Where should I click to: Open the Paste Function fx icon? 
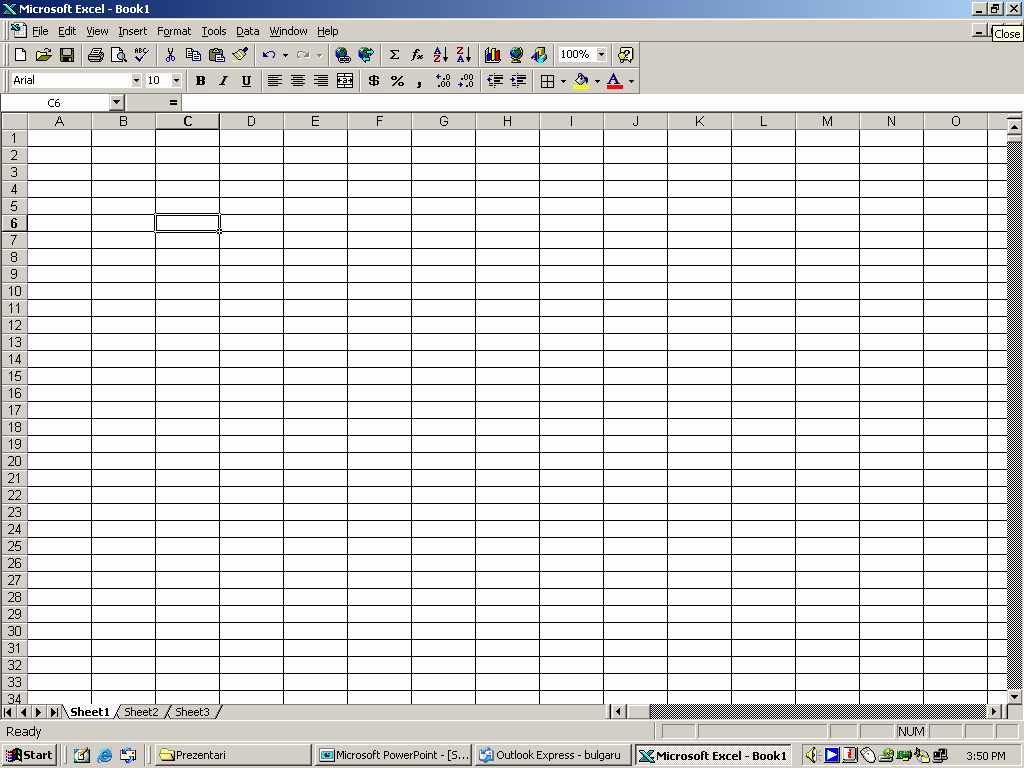[x=417, y=55]
